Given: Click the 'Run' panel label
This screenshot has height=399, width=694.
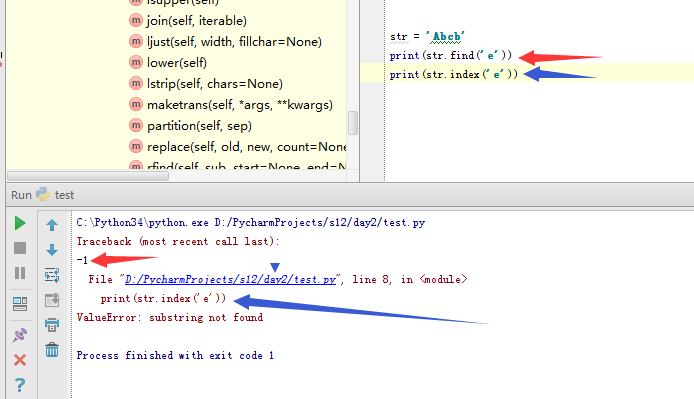Looking at the screenshot, I should pyautogui.click(x=21, y=195).
